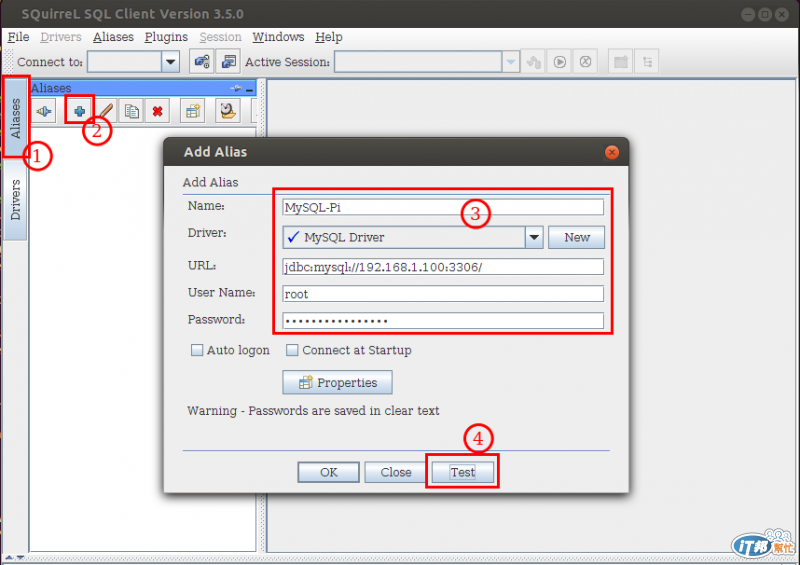This screenshot has height=565, width=800.
Task: Click the User Name field containing root
Action: click(x=443, y=294)
